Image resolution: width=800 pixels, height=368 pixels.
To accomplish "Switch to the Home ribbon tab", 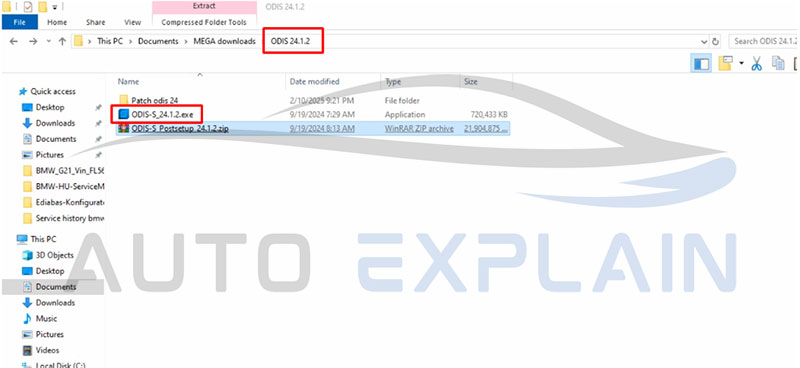I will click(57, 22).
